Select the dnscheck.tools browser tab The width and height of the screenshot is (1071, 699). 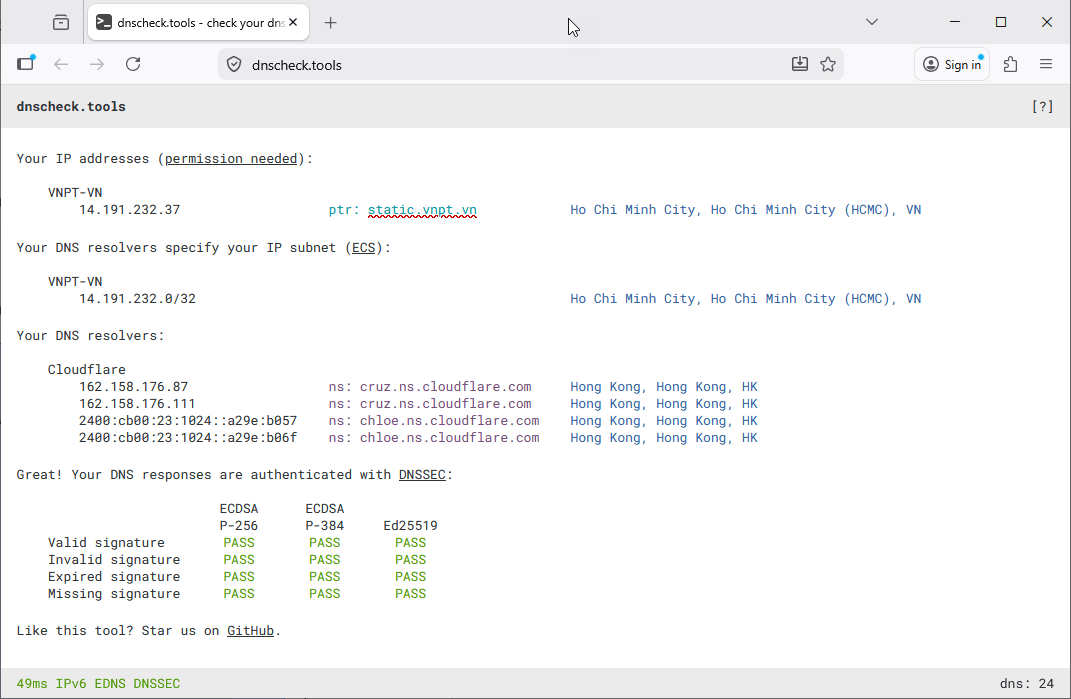[x=198, y=23]
